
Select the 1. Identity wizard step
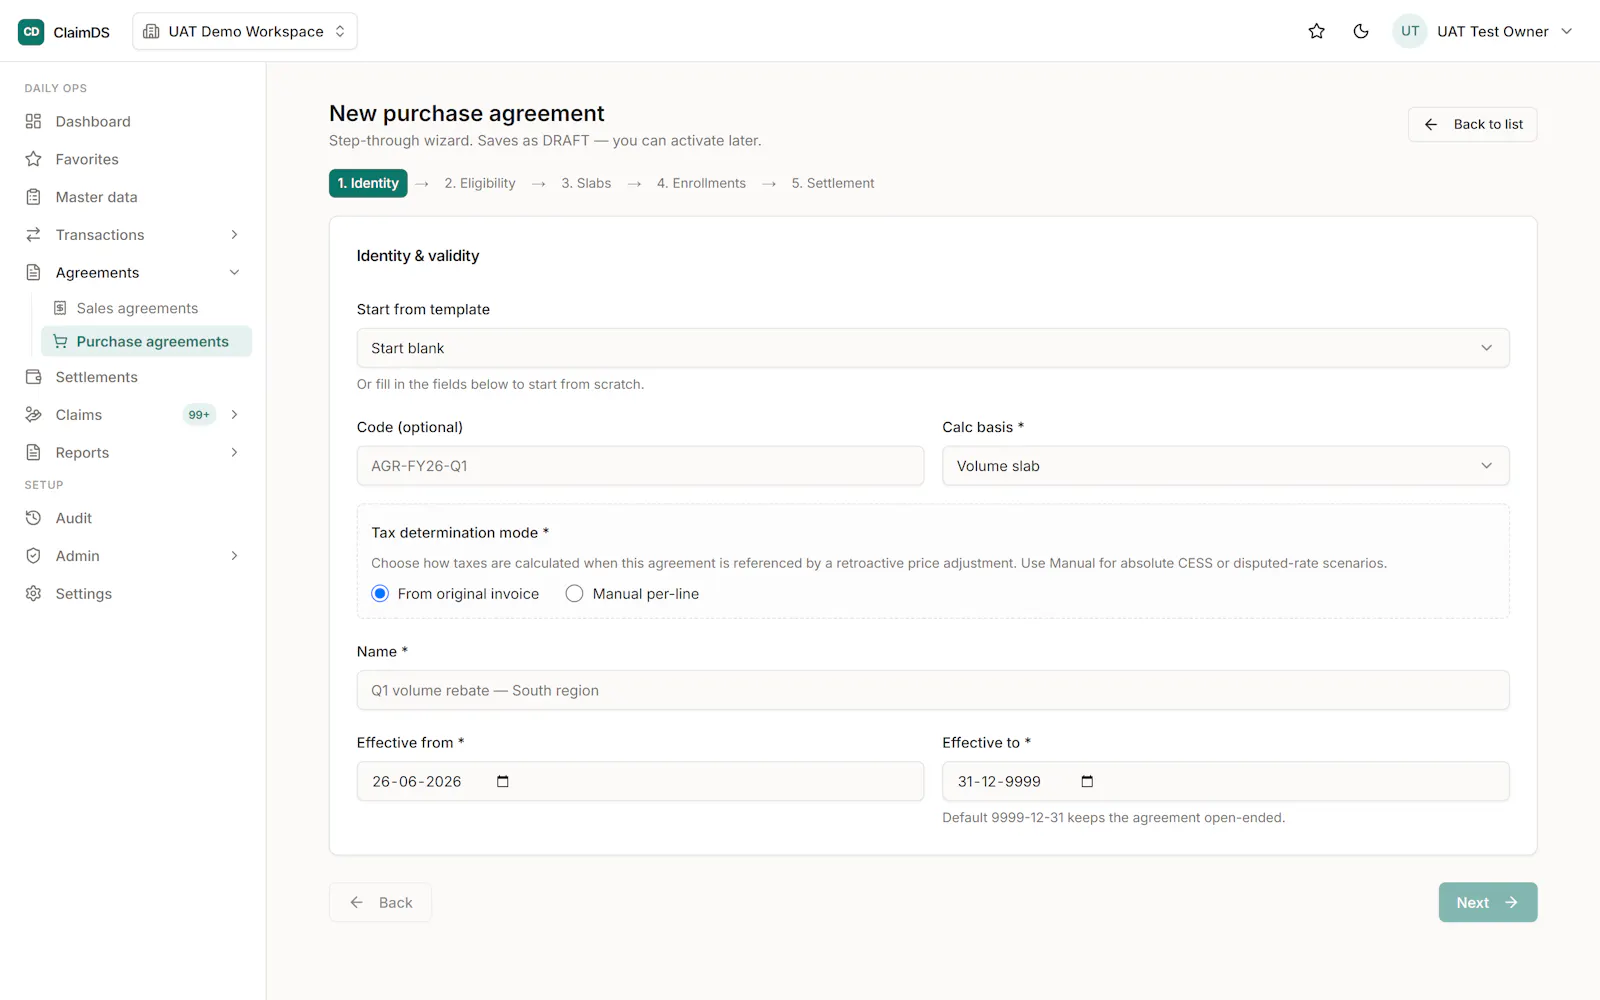[x=368, y=183]
